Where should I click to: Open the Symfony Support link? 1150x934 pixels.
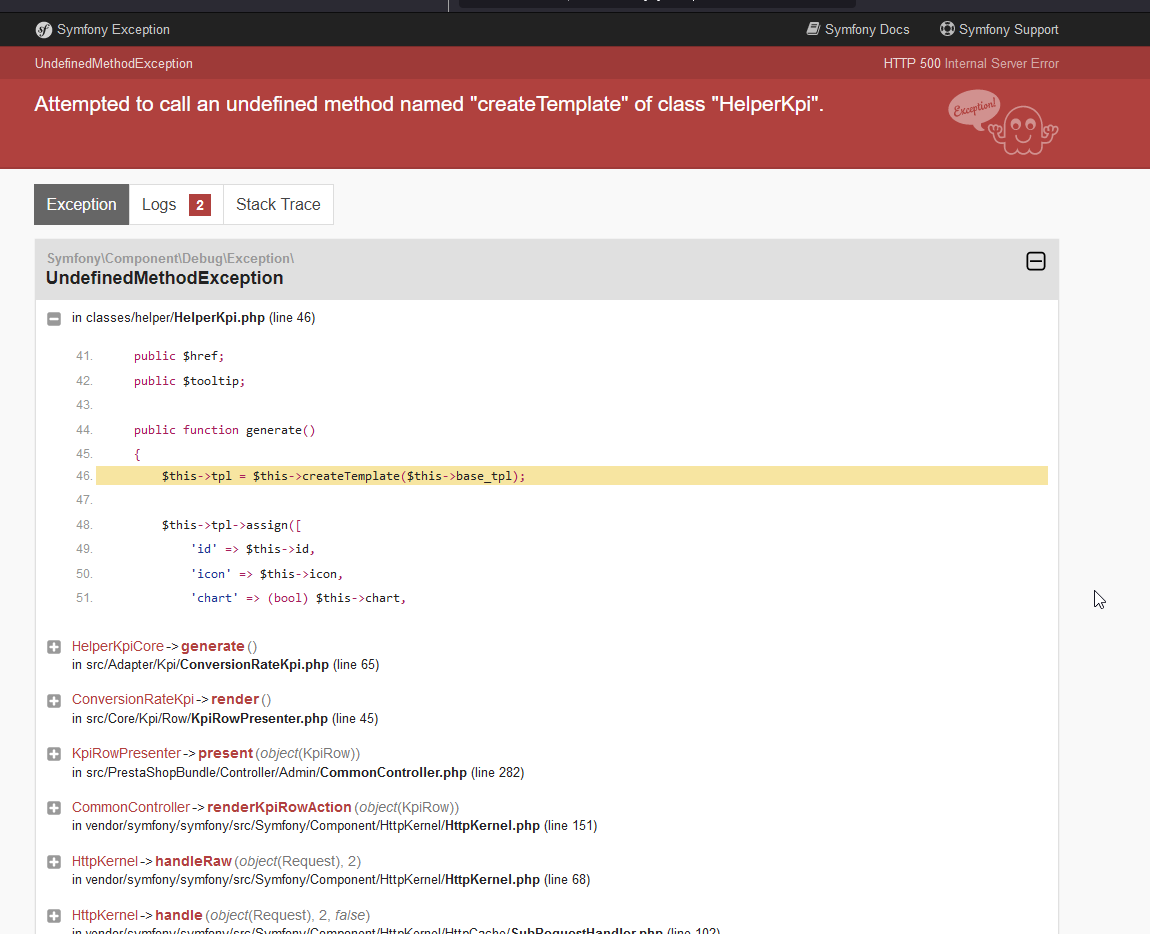point(999,29)
